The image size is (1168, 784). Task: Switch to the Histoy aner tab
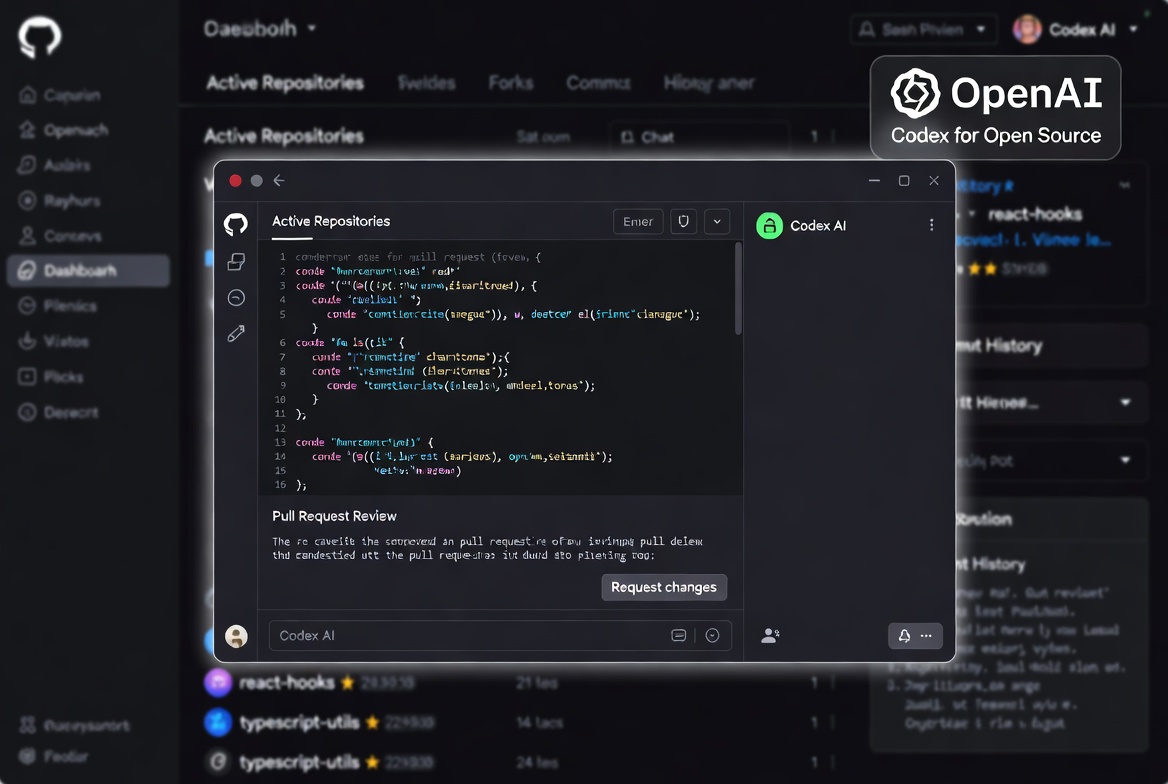[x=708, y=83]
